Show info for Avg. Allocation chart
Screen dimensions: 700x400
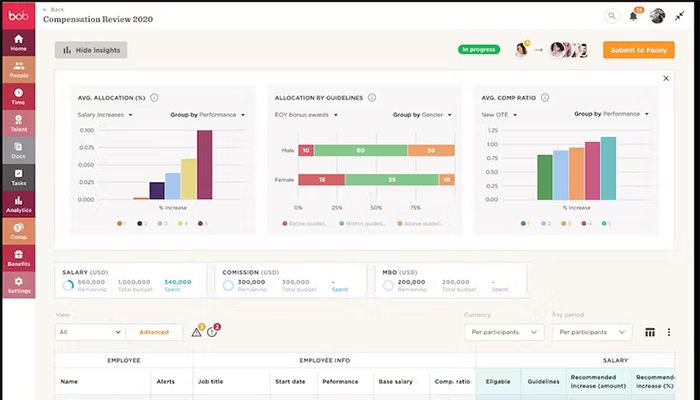point(154,97)
